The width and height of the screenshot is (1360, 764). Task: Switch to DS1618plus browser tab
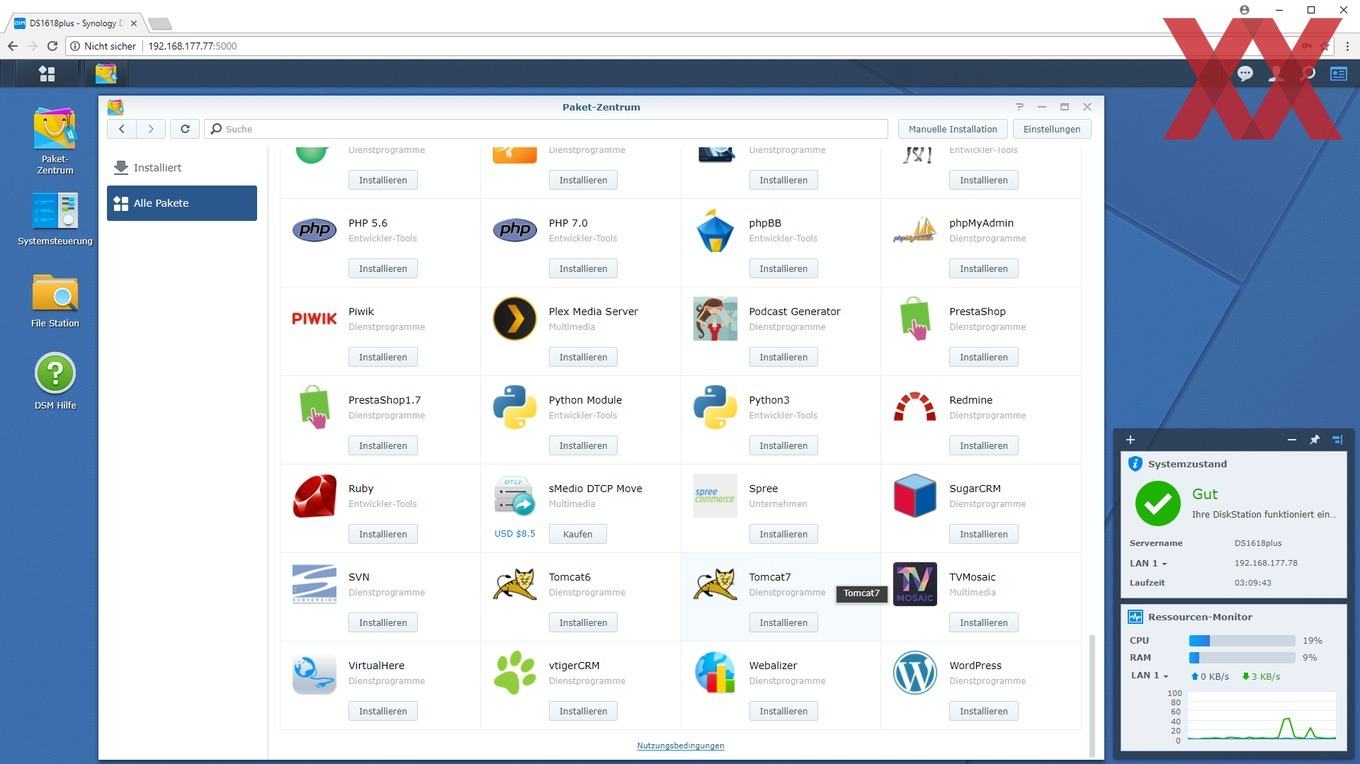(77, 23)
